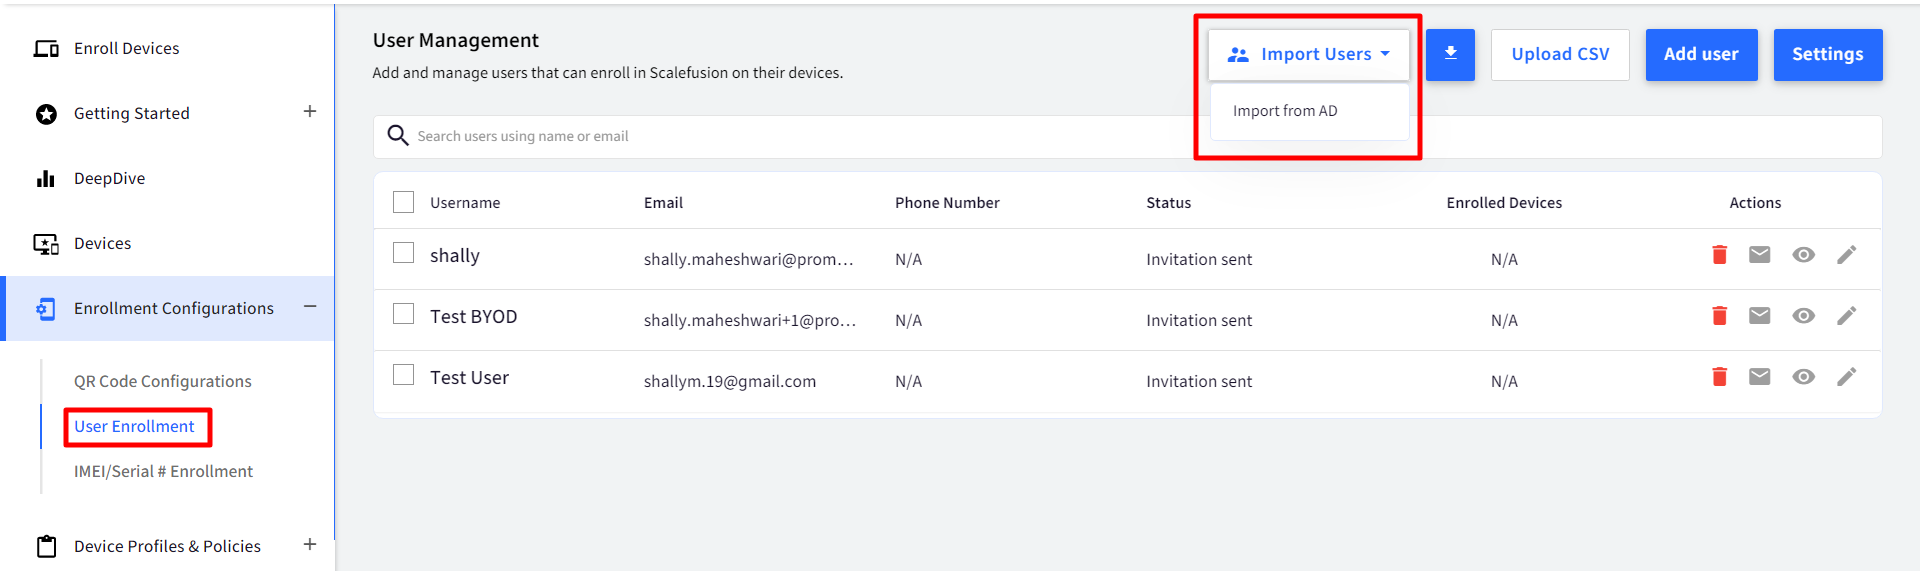Image resolution: width=1920 pixels, height=571 pixels.
Task: Click the Upload CSV button
Action: [1560, 54]
